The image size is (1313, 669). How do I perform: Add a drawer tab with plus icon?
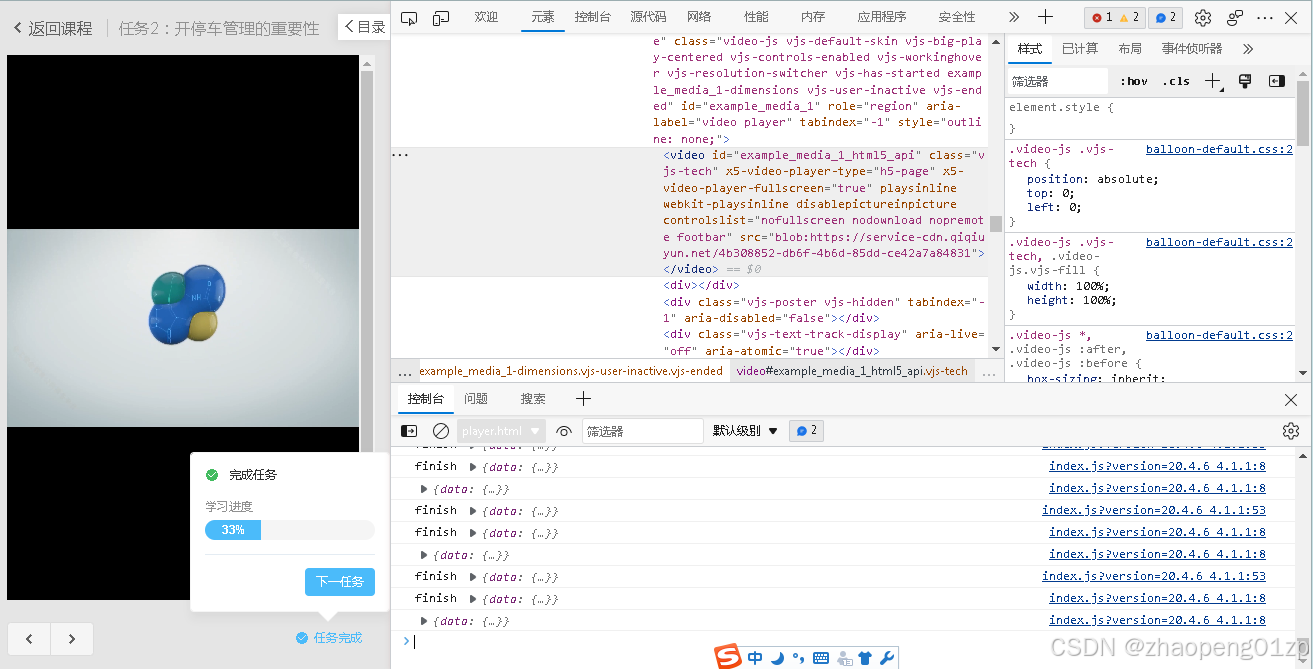584,399
